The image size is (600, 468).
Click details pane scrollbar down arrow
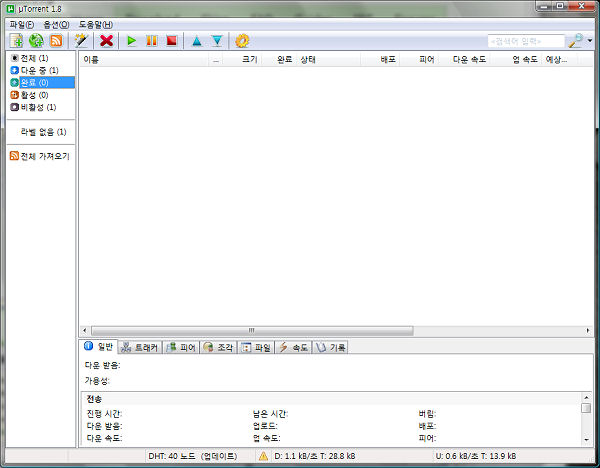click(586, 440)
